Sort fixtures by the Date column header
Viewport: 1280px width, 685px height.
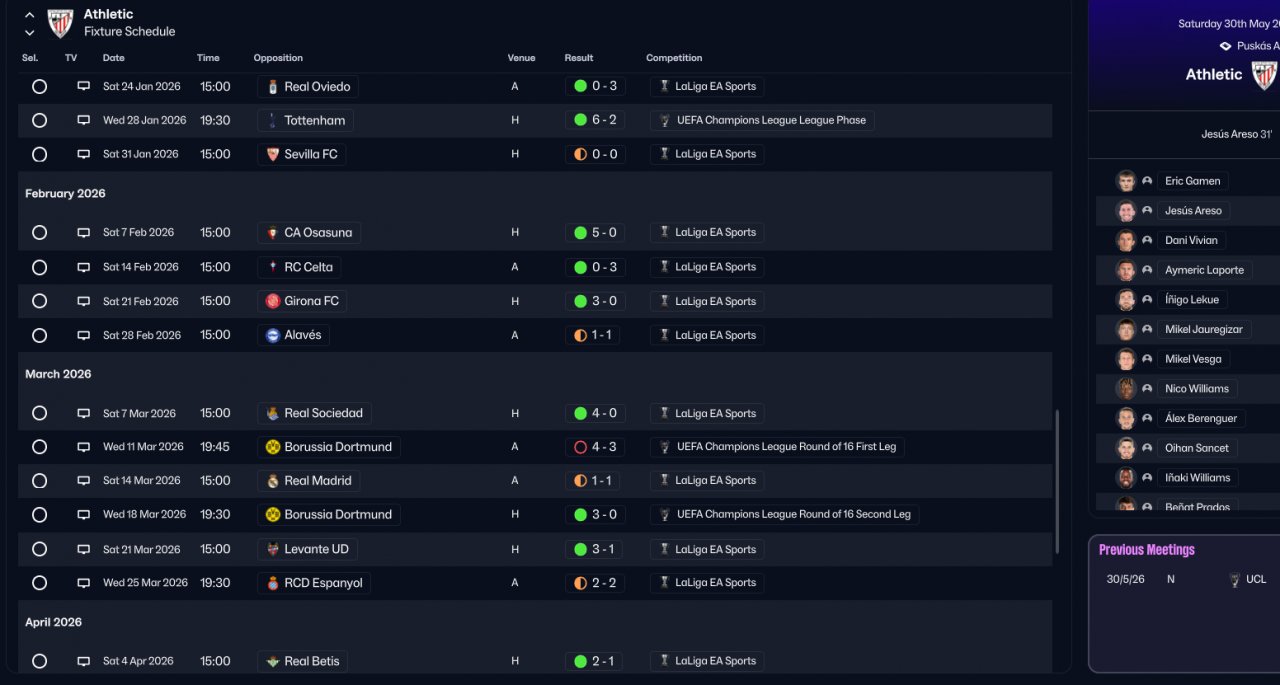(x=113, y=58)
